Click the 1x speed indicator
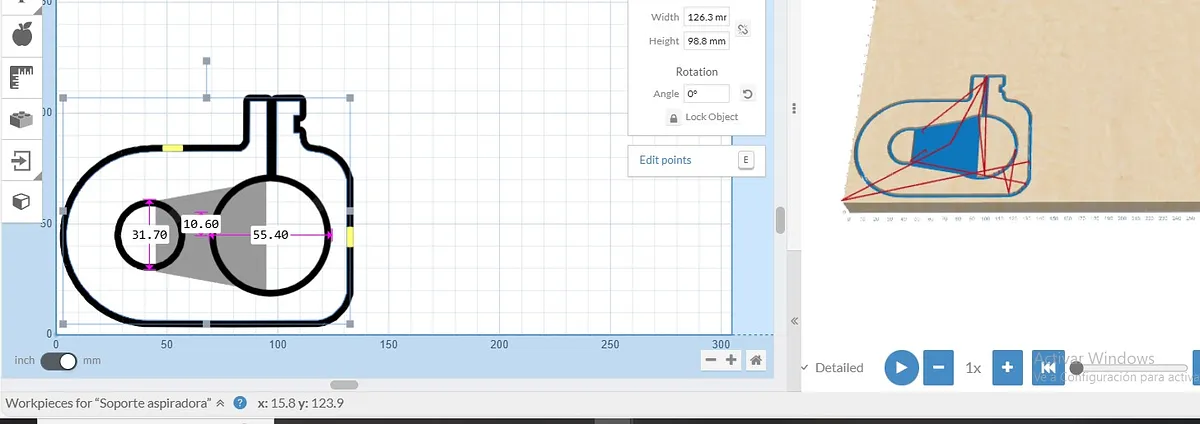Viewport: 1200px width, 424px height. (x=973, y=368)
